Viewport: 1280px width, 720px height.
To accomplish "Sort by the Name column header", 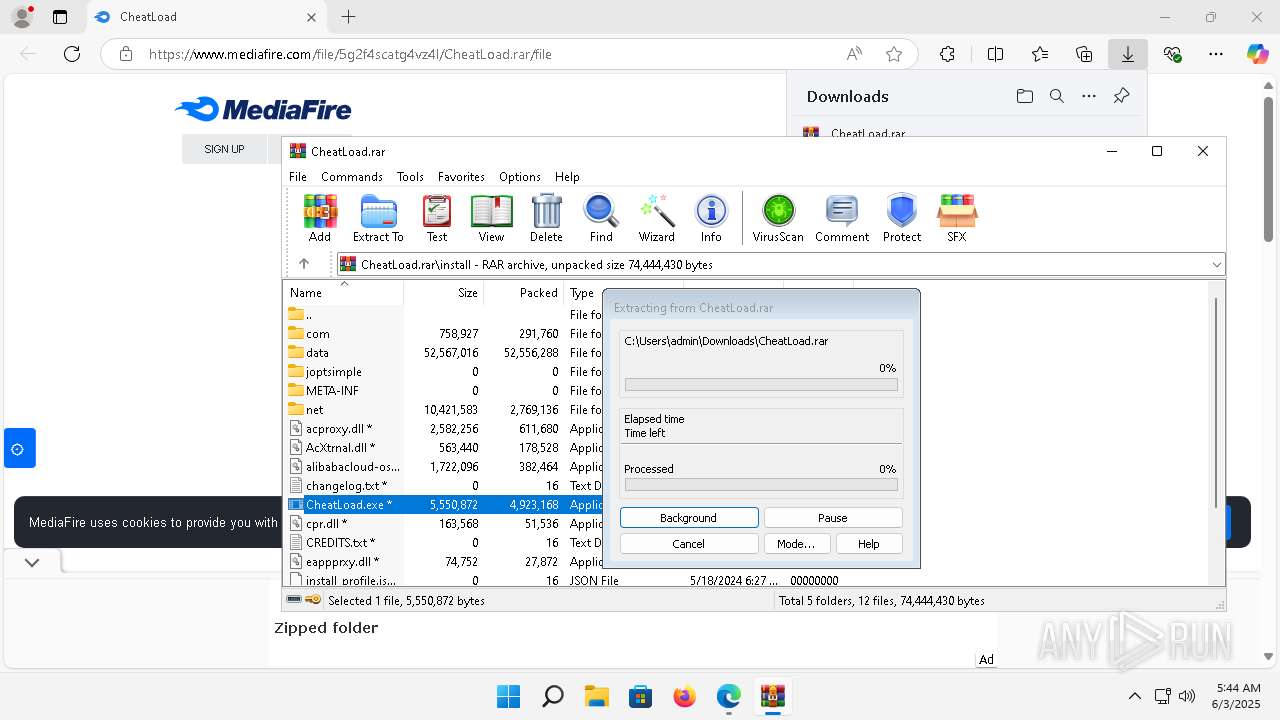I will (x=344, y=293).
